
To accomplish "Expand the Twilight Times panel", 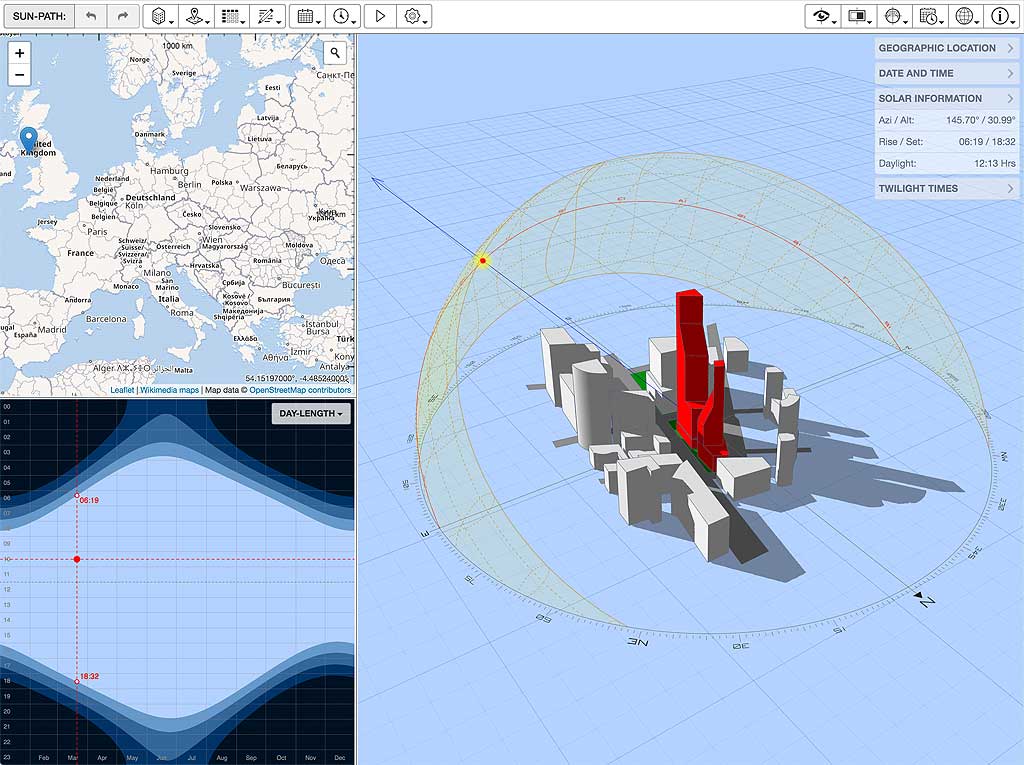I will pyautogui.click(x=946, y=188).
